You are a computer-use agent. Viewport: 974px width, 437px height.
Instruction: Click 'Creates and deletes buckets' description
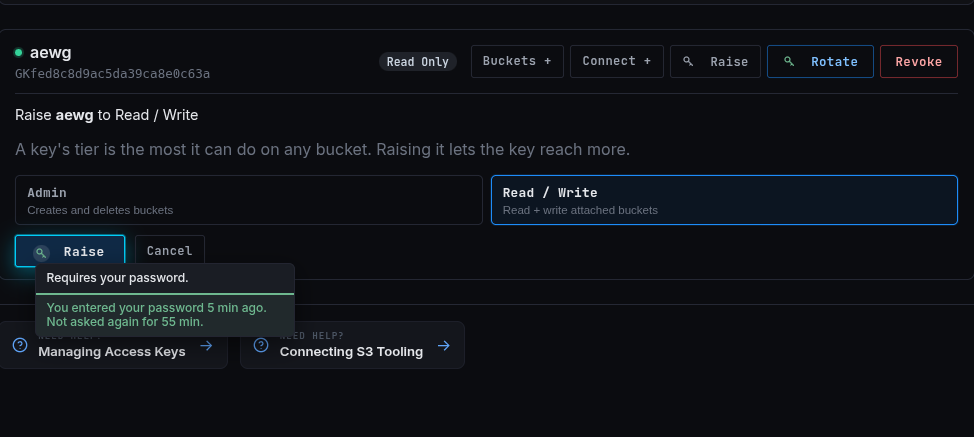pos(100,210)
